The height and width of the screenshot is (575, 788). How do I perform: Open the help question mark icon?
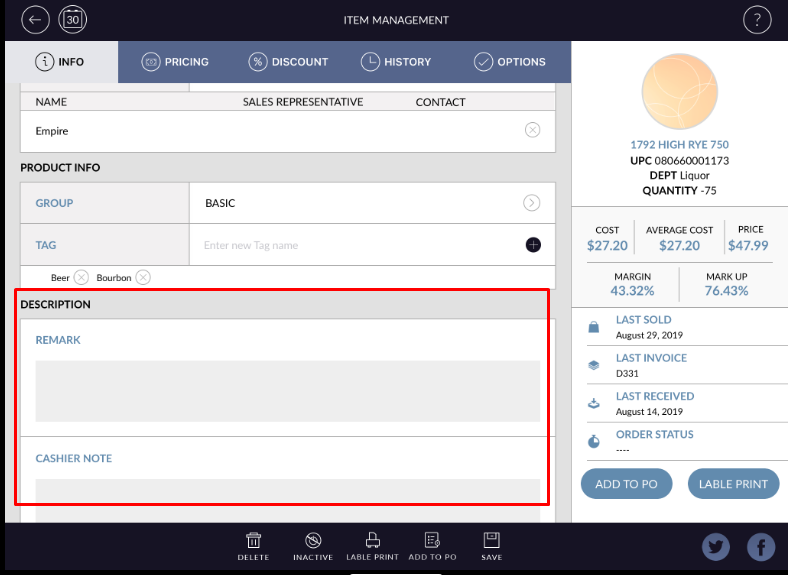click(x=757, y=19)
